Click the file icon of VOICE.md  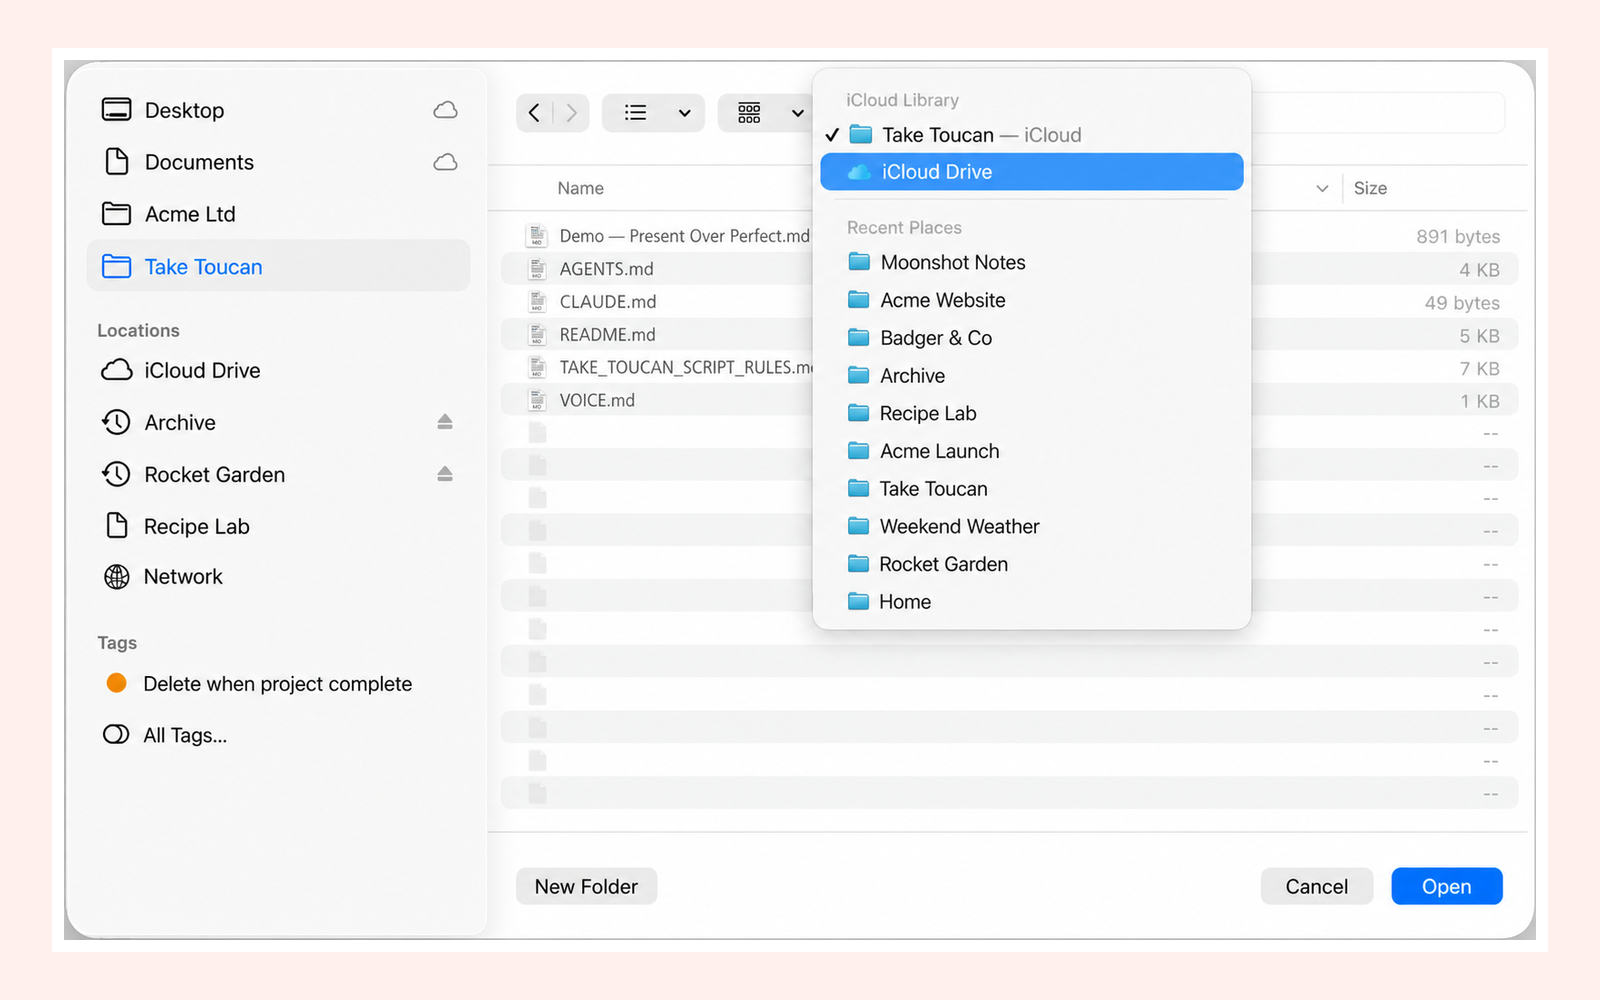(538, 400)
